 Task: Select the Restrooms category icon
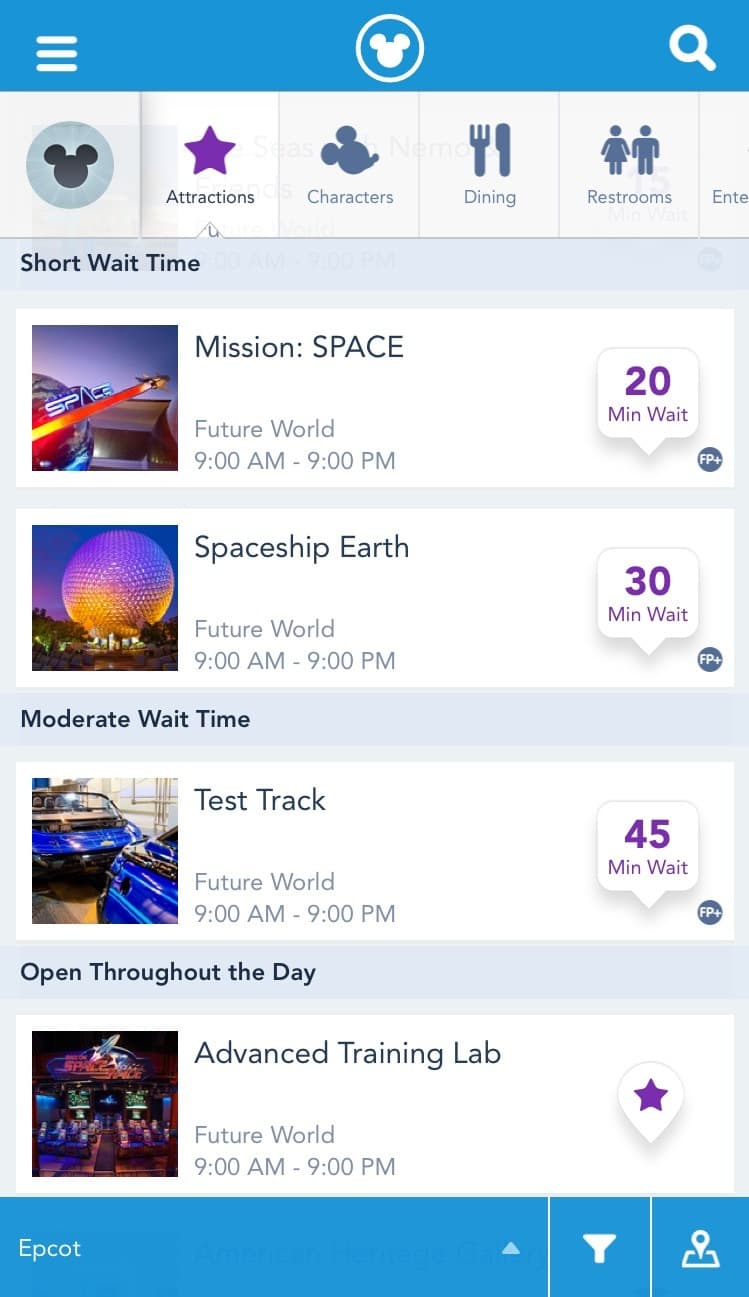(628, 165)
